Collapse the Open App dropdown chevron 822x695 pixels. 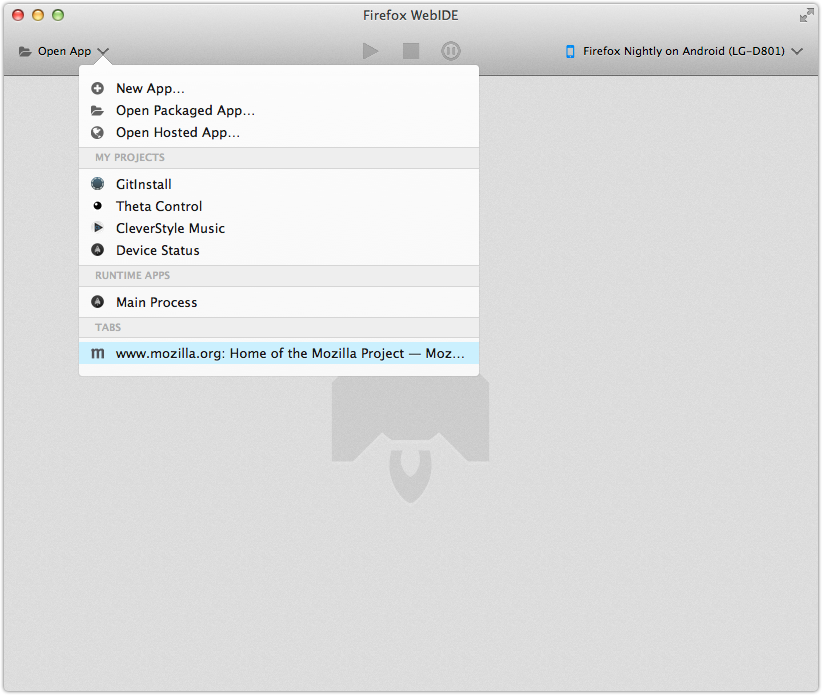[103, 51]
